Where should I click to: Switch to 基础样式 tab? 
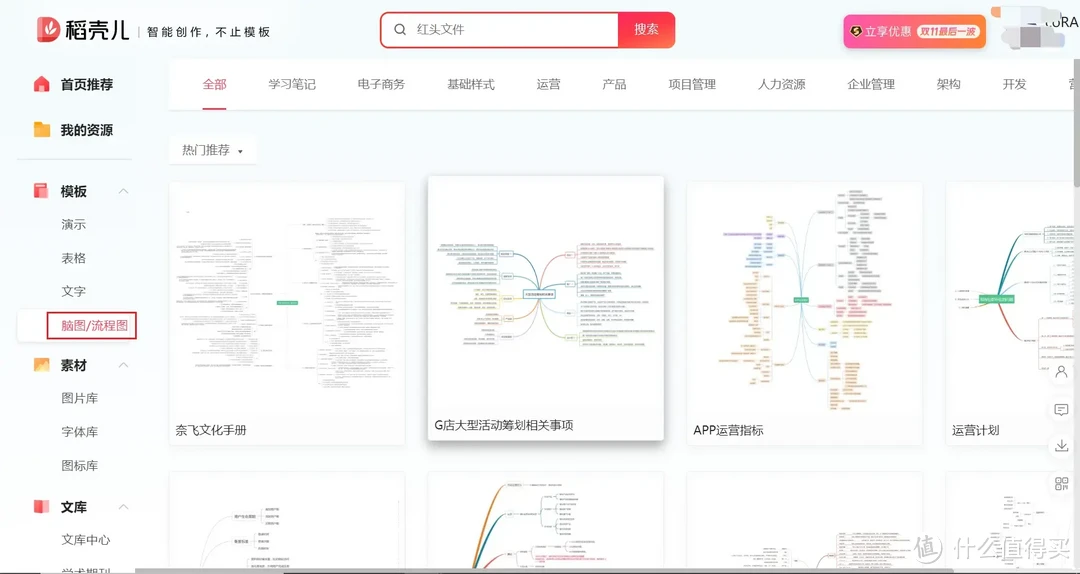470,85
